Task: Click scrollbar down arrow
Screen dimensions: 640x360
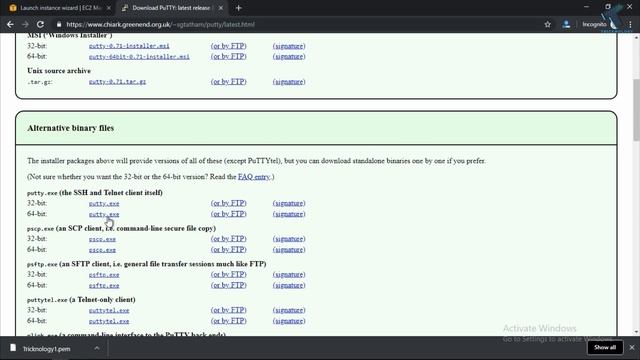Action: click(636, 332)
